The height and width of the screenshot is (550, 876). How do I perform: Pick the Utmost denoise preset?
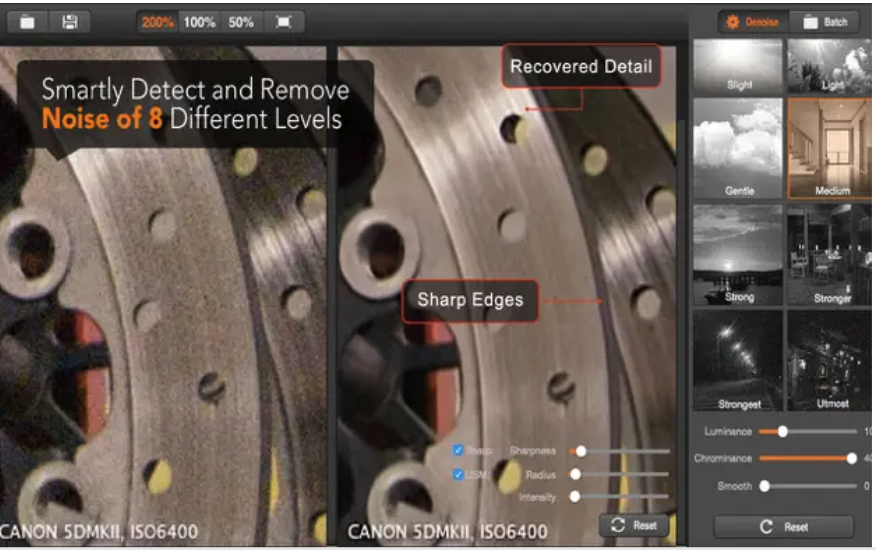pos(829,361)
